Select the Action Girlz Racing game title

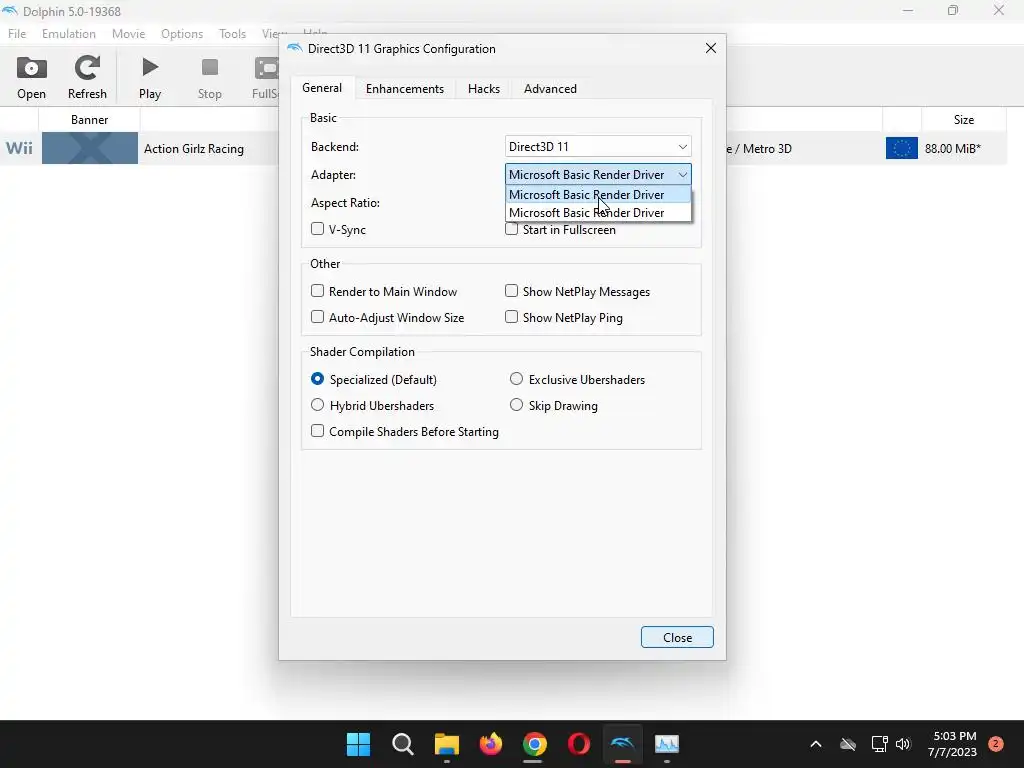pos(194,148)
